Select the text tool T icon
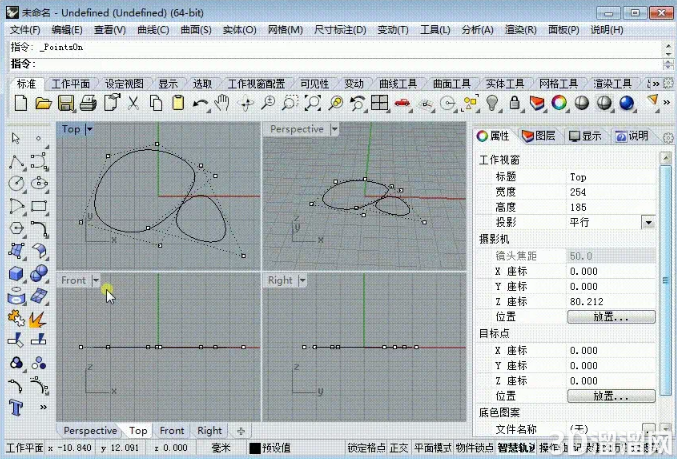The width and height of the screenshot is (677, 459). click(16, 407)
